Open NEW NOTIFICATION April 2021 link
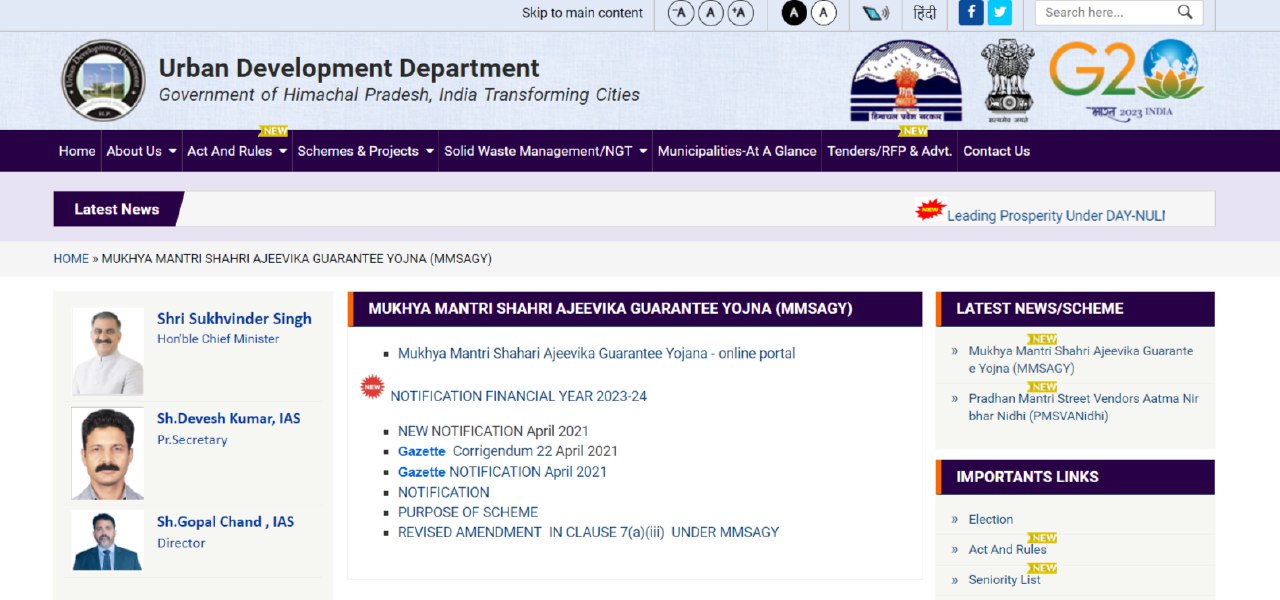This screenshot has height=600, width=1280. tap(493, 432)
